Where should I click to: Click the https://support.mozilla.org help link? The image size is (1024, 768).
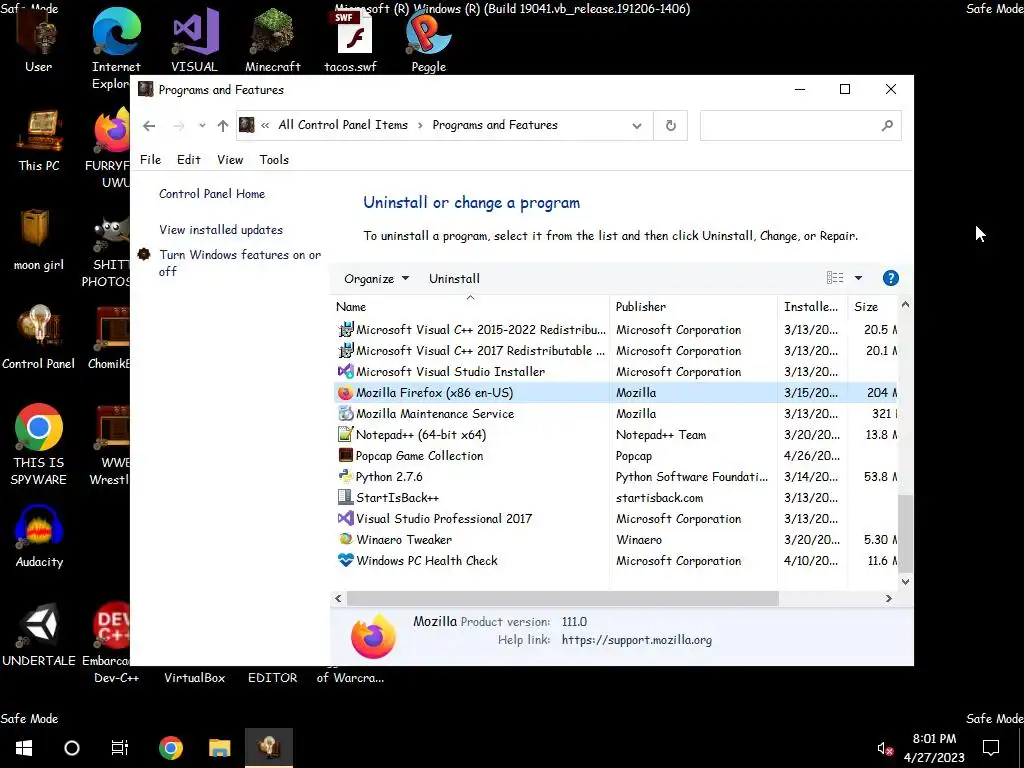coord(637,640)
